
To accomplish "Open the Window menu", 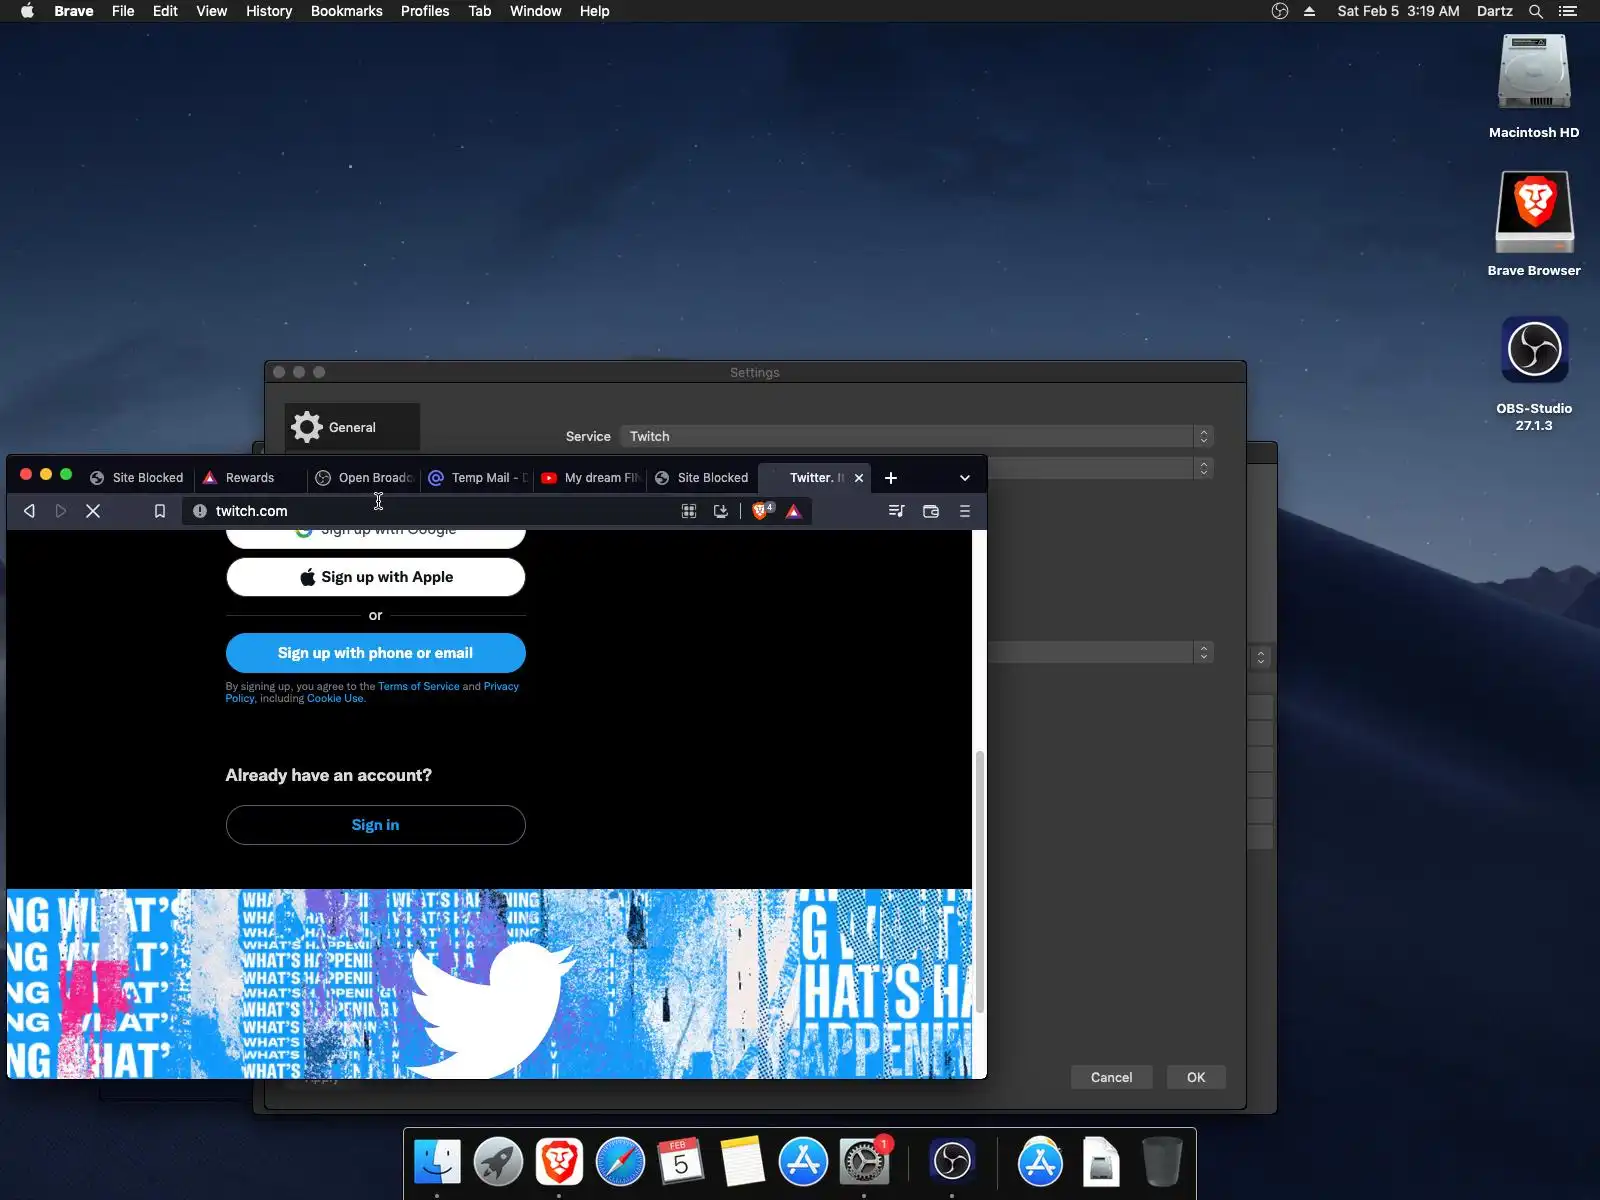I will (x=536, y=11).
